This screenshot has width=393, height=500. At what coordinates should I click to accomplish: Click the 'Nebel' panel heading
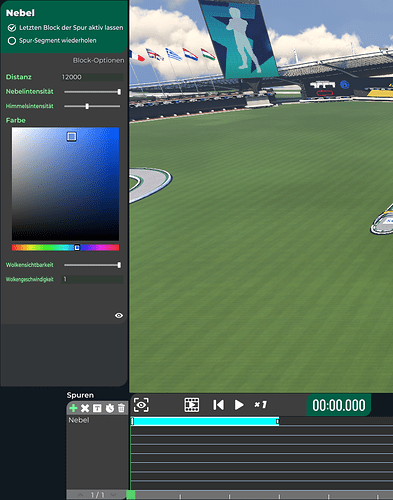[20, 13]
